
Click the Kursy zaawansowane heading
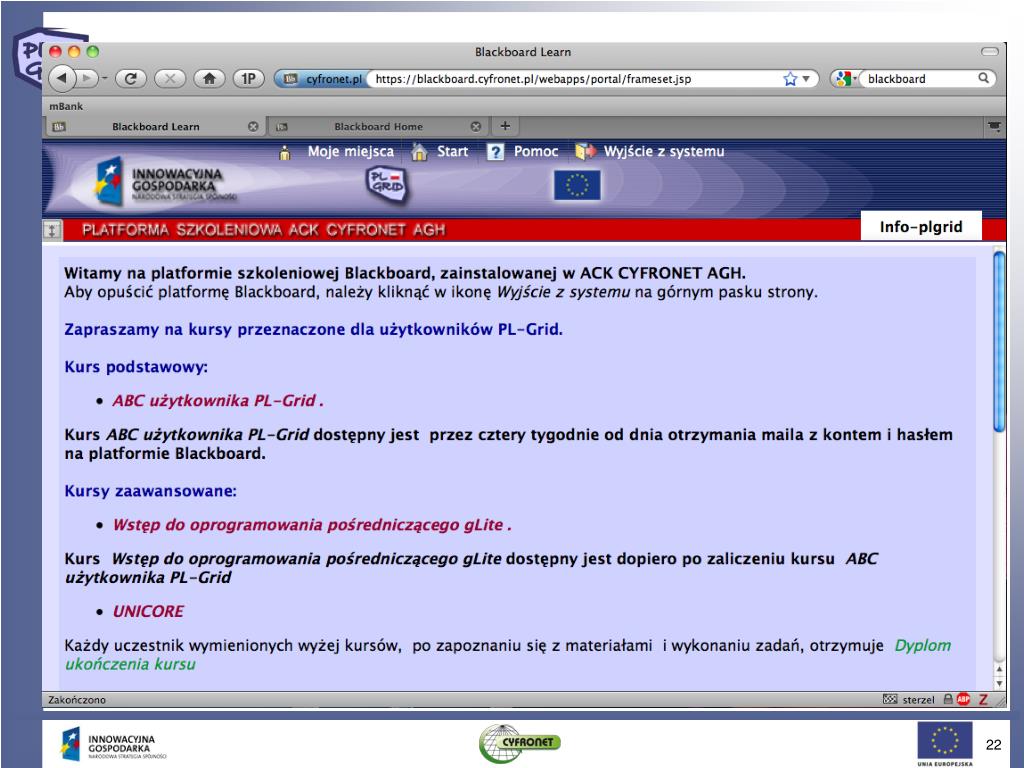[x=151, y=491]
